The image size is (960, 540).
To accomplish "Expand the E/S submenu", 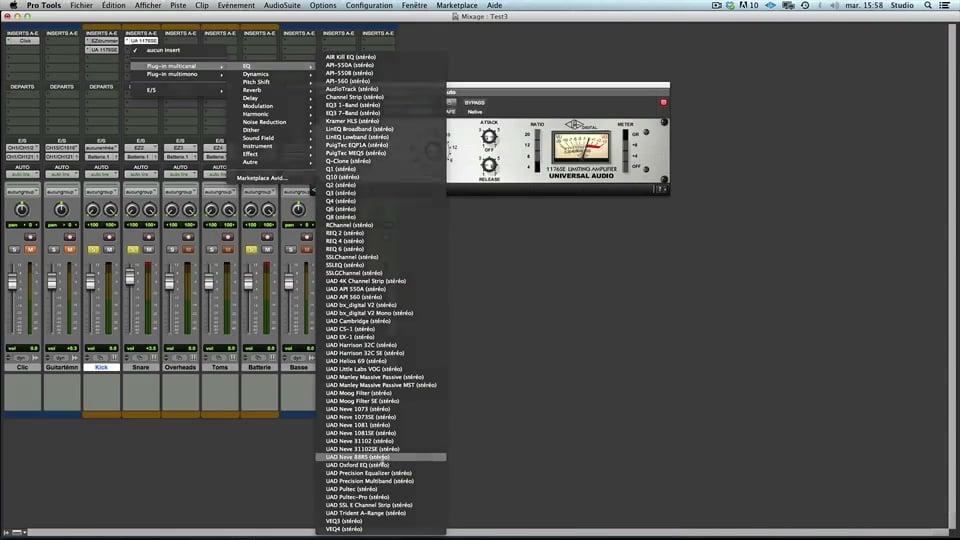I will coord(178,90).
